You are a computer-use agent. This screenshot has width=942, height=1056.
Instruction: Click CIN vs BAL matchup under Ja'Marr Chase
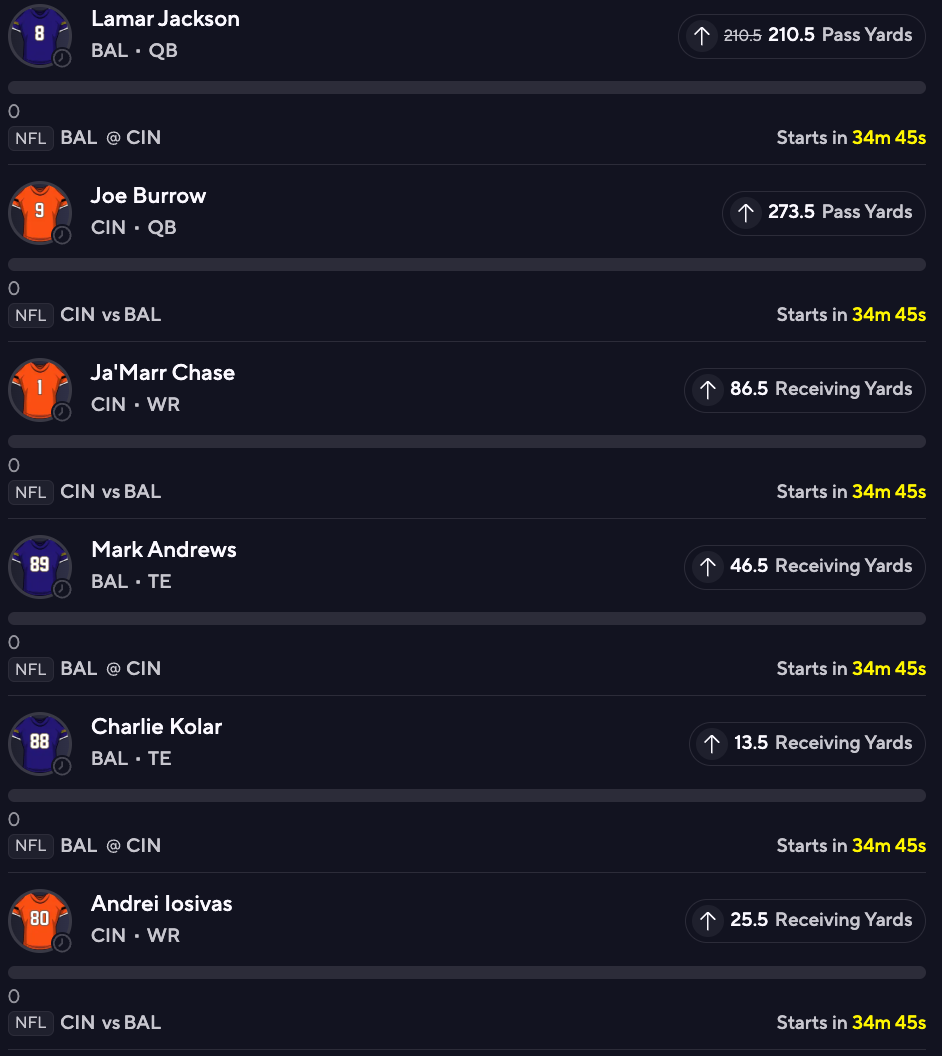[110, 492]
